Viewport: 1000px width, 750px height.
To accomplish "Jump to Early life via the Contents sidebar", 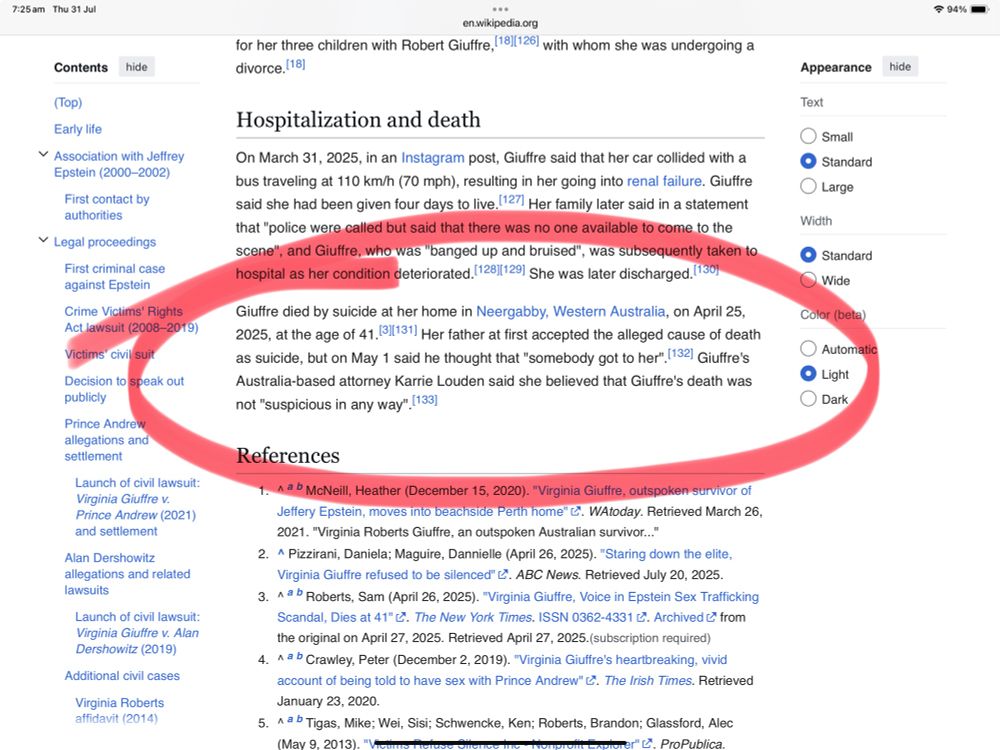I will [x=77, y=129].
